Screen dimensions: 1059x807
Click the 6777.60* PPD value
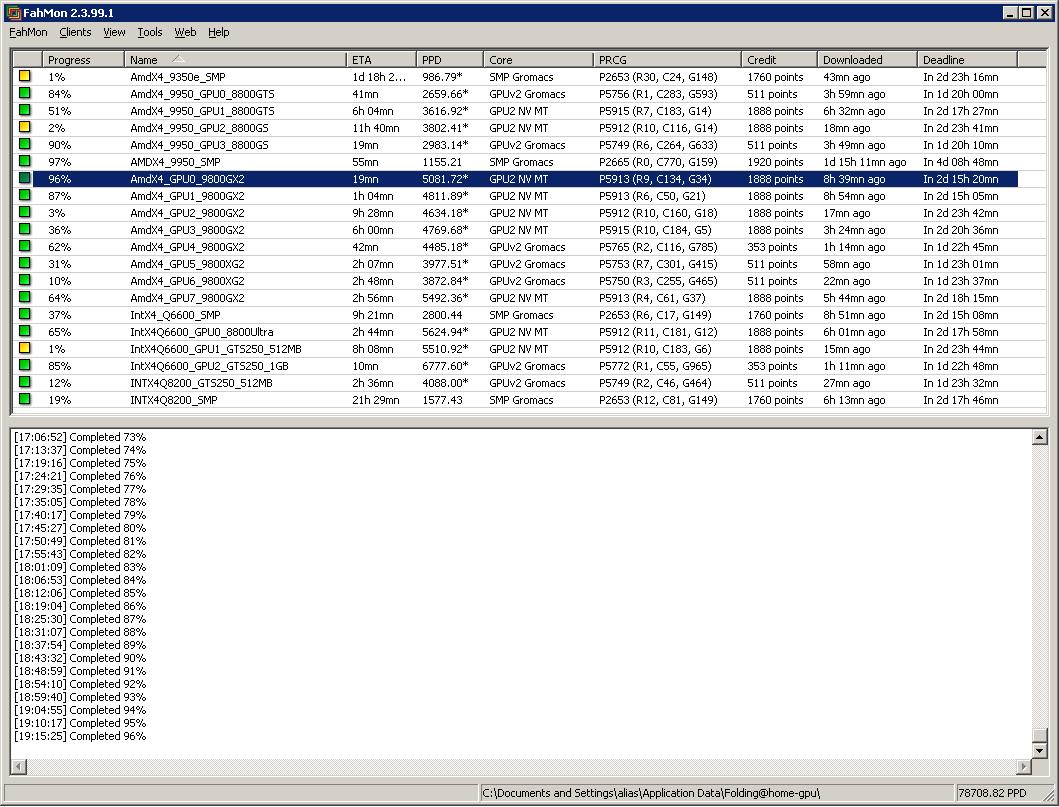click(x=445, y=366)
